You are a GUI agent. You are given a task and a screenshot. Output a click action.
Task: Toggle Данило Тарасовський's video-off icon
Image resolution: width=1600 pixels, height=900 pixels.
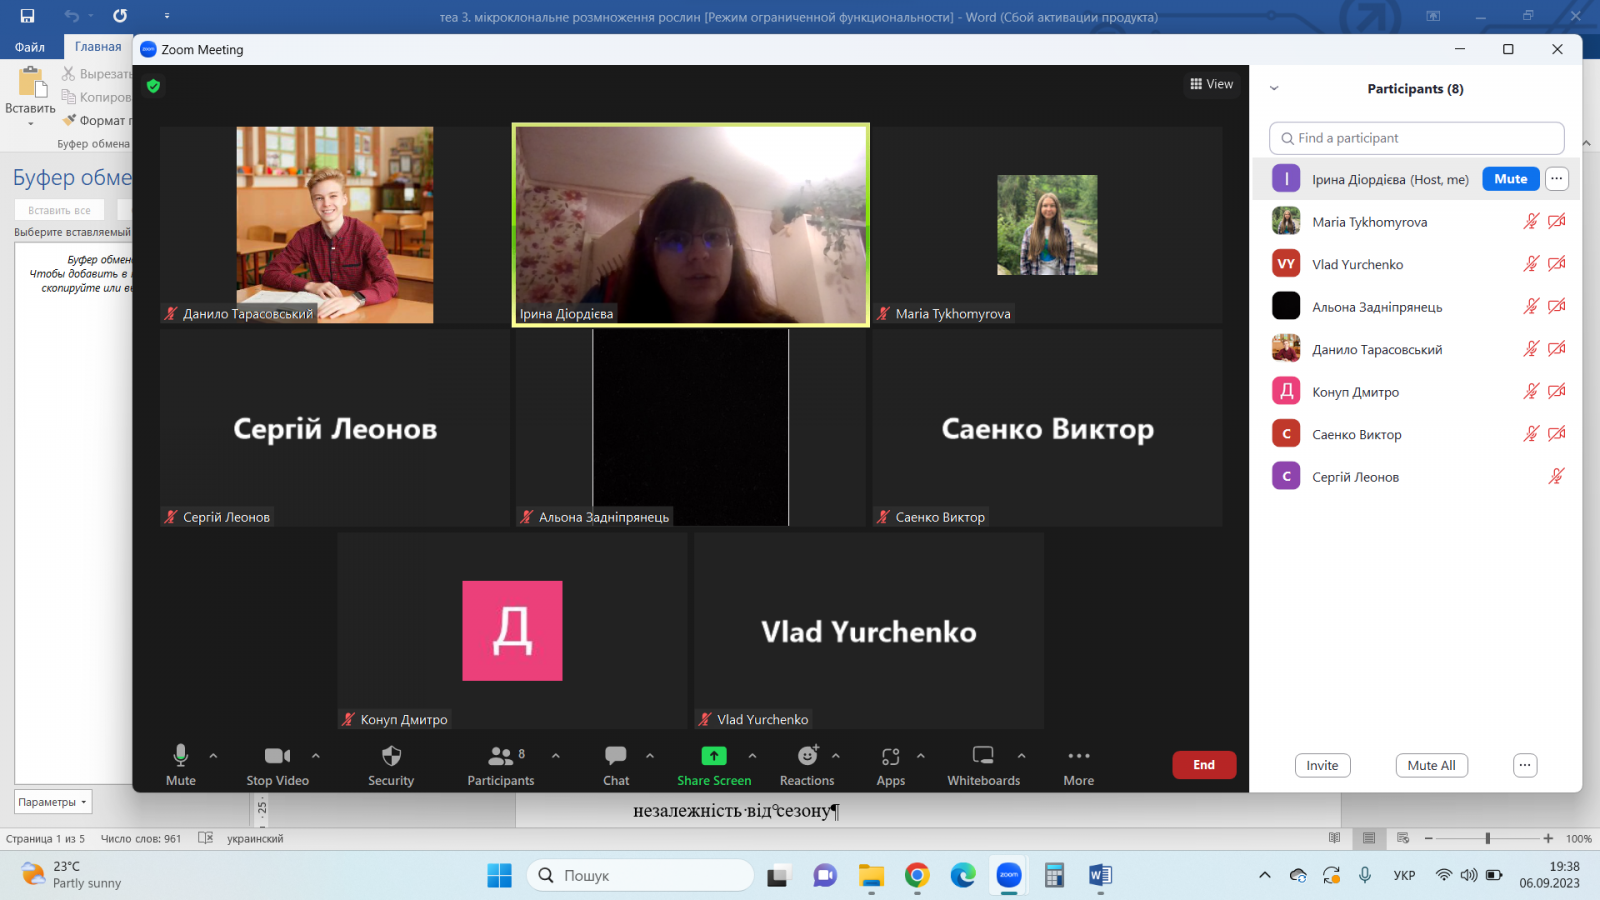(x=1557, y=349)
